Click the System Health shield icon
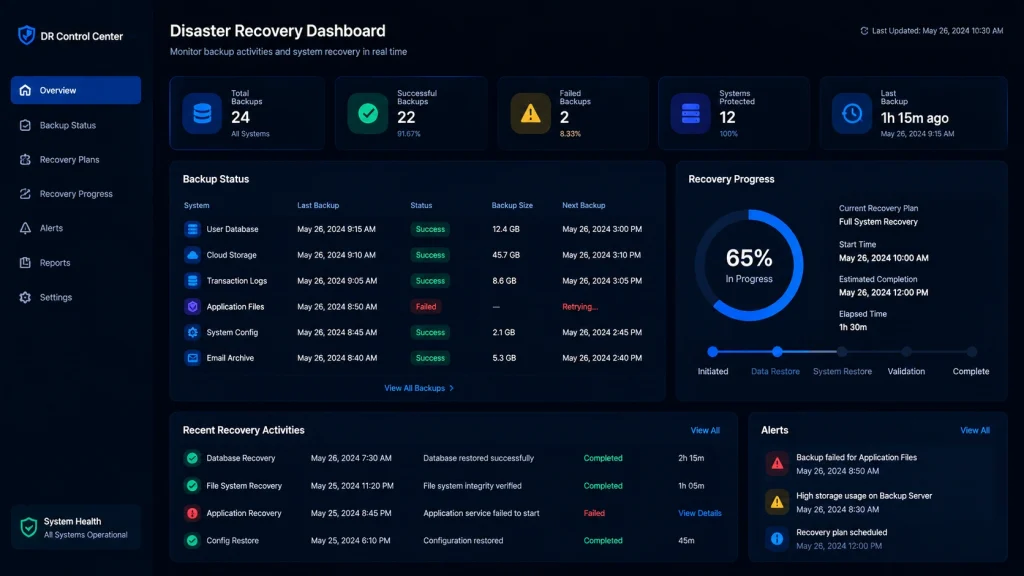1024x576 pixels. 29,527
